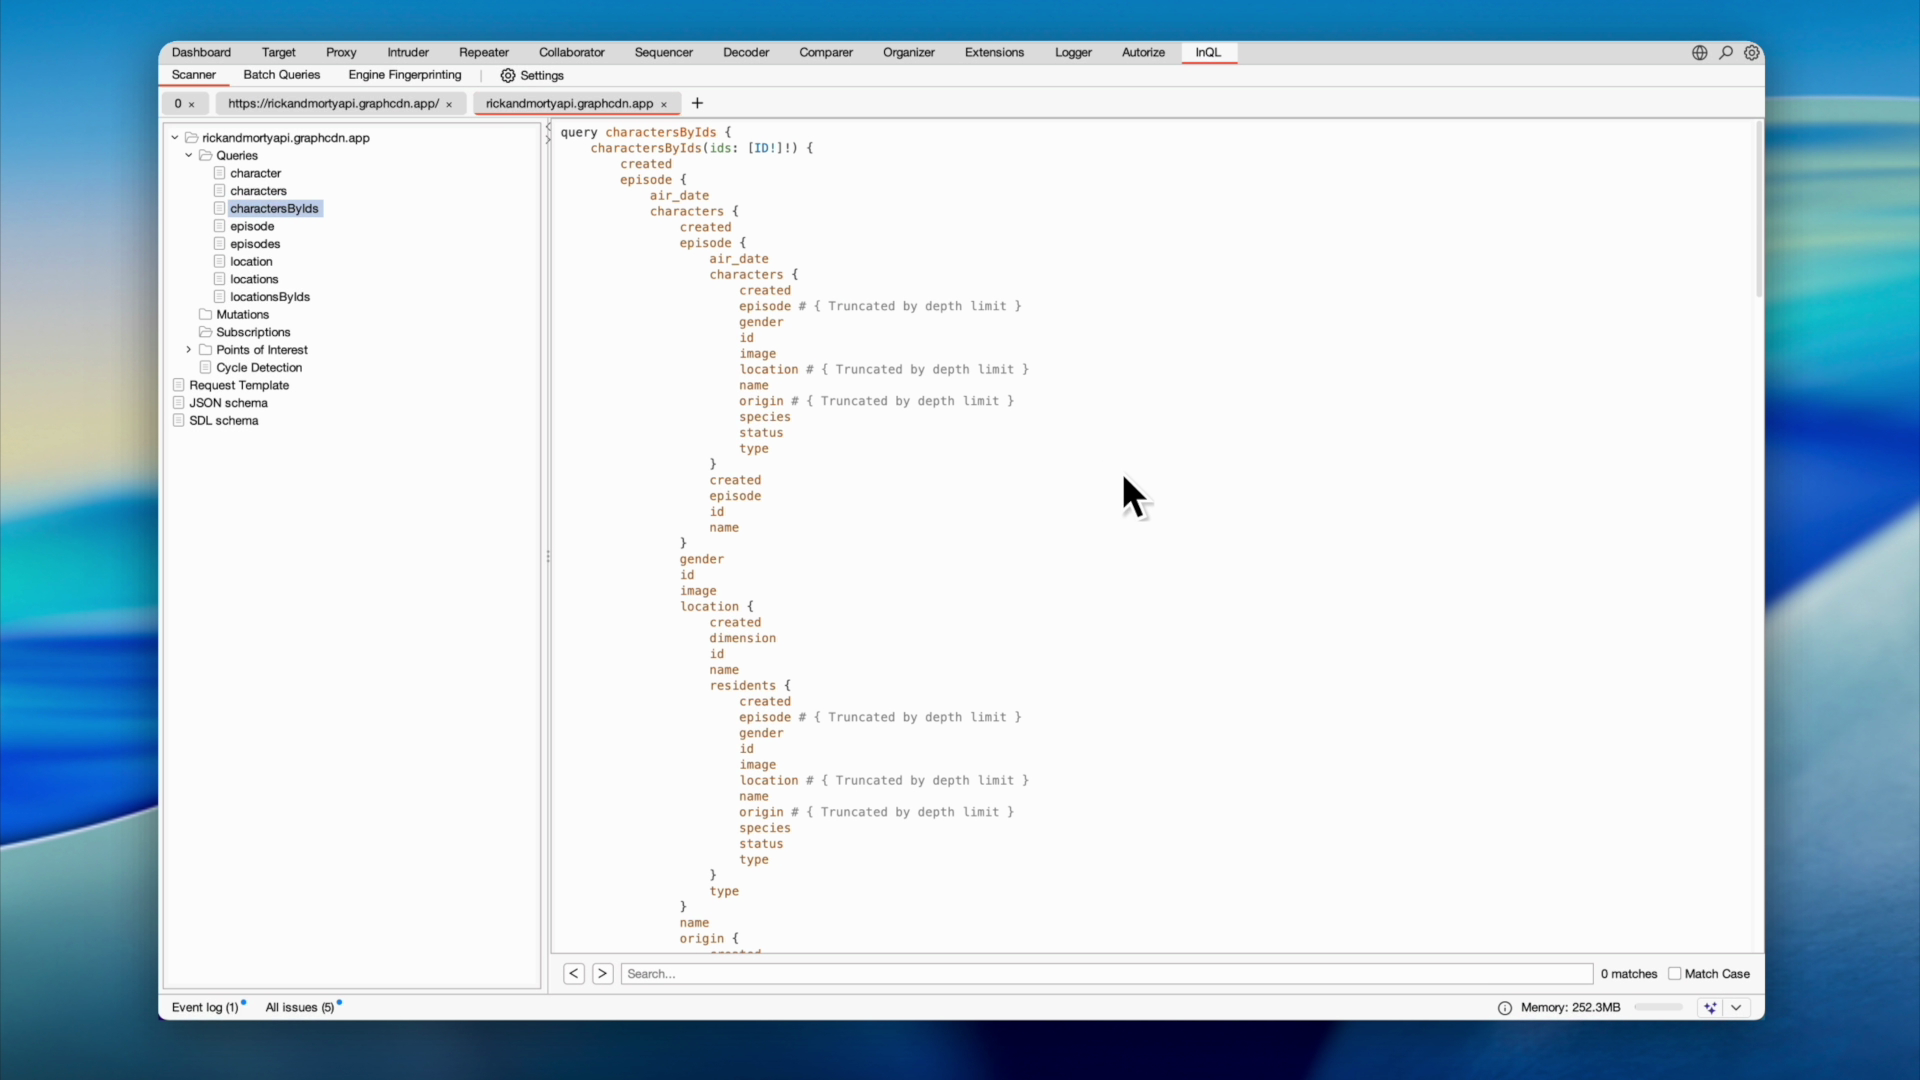1920x1080 pixels.
Task: Click the memory info icon
Action: click(x=1504, y=1008)
